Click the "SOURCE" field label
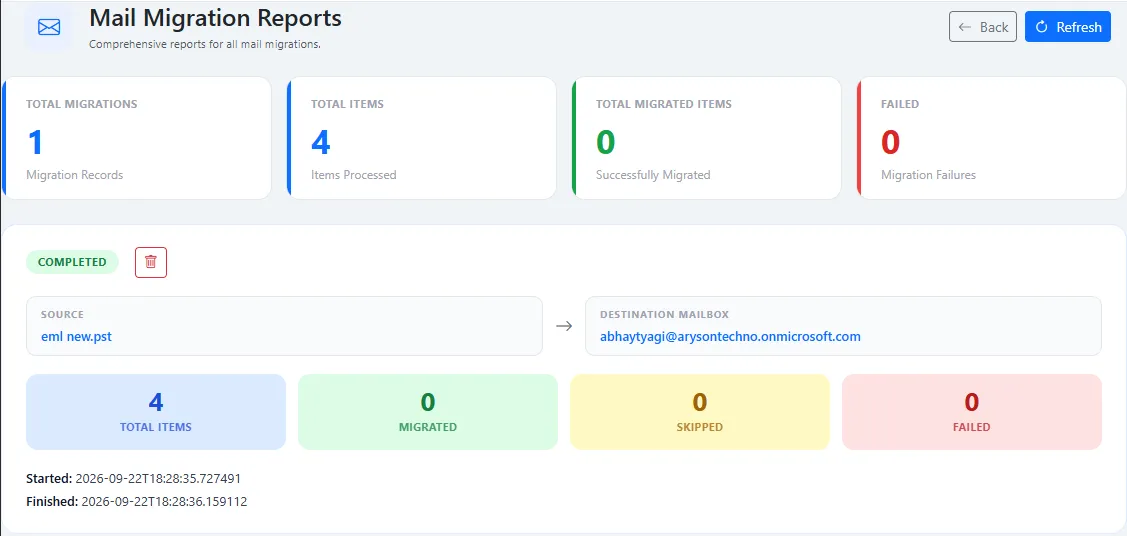The height and width of the screenshot is (536, 1127). click(63, 315)
